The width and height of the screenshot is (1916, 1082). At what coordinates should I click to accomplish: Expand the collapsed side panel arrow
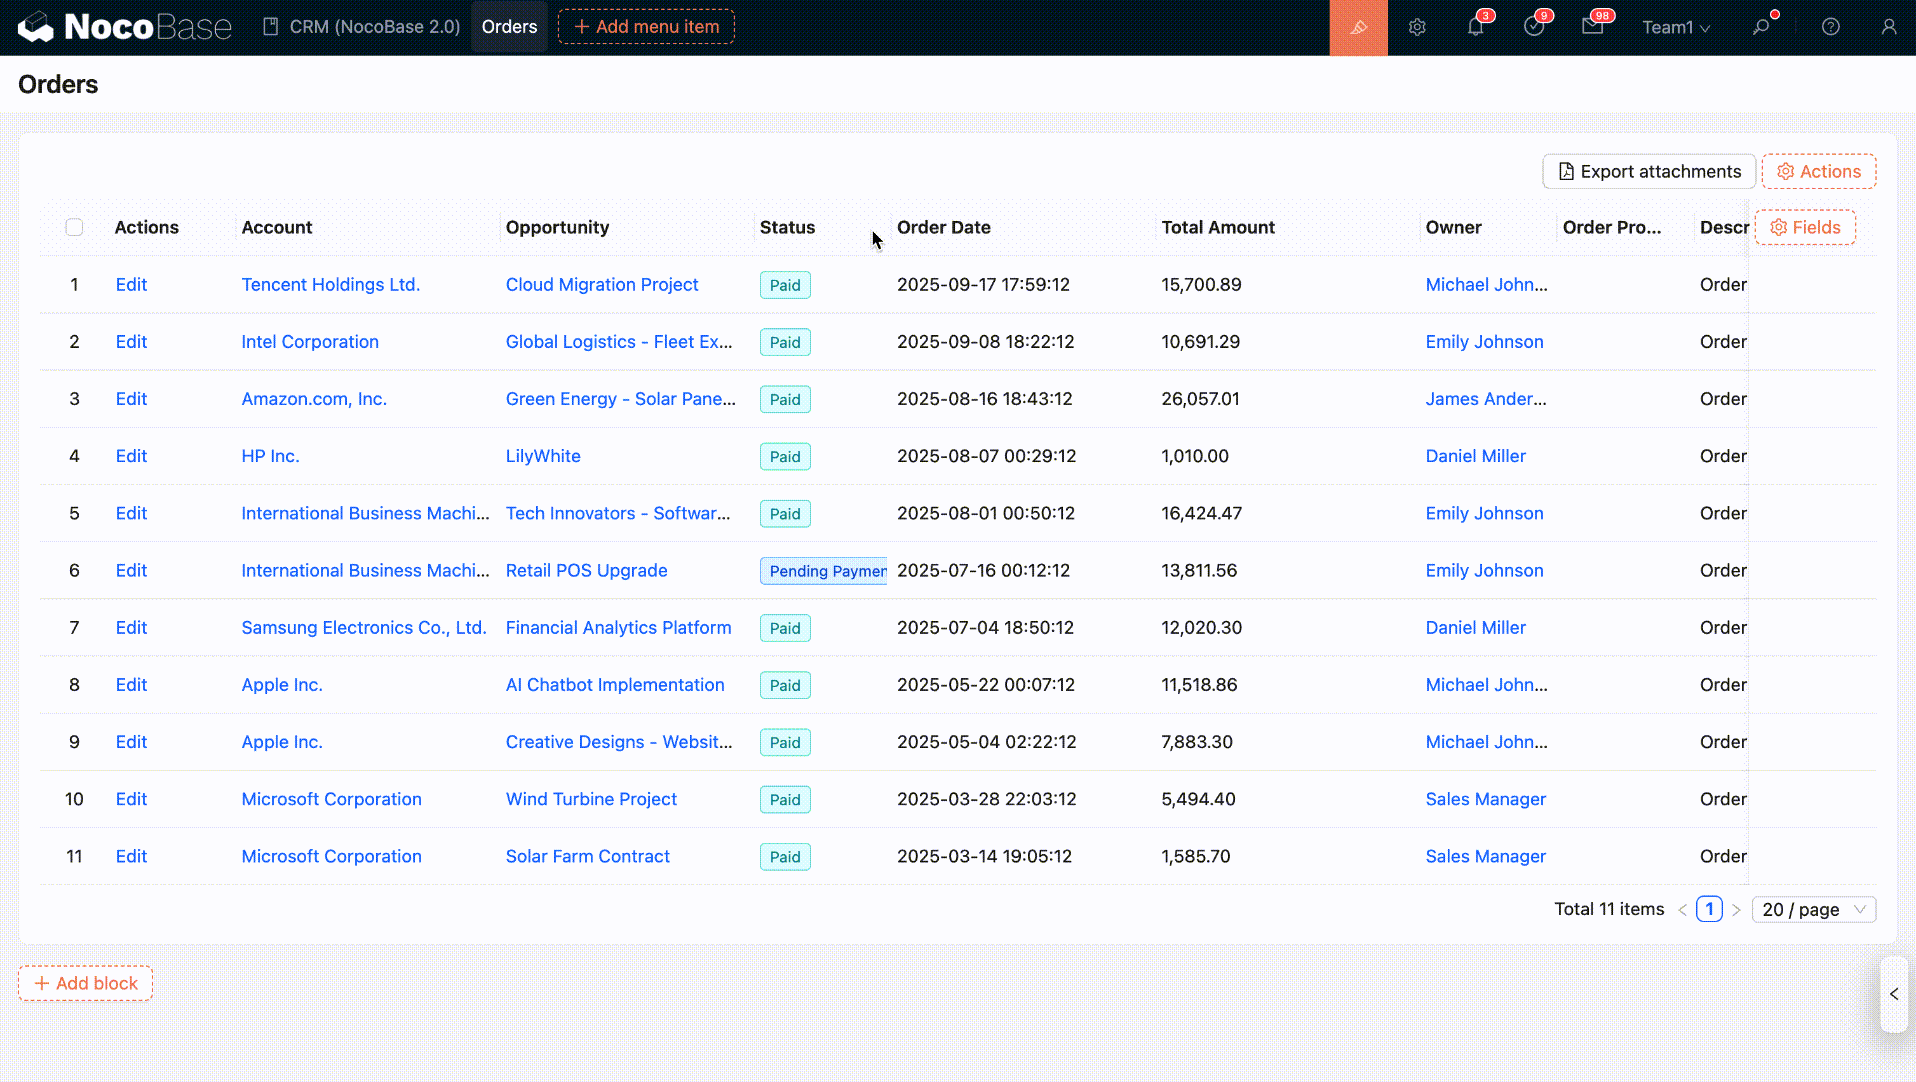point(1894,994)
